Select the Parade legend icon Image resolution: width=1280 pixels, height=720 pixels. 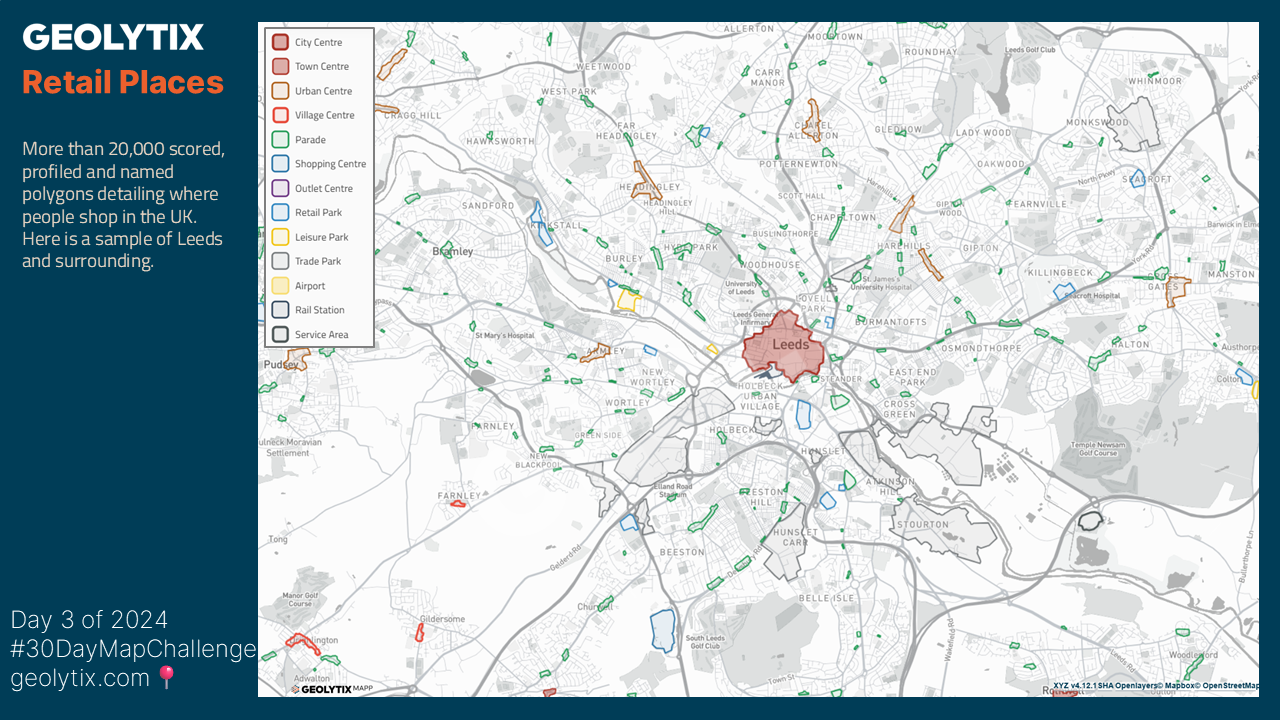[281, 140]
